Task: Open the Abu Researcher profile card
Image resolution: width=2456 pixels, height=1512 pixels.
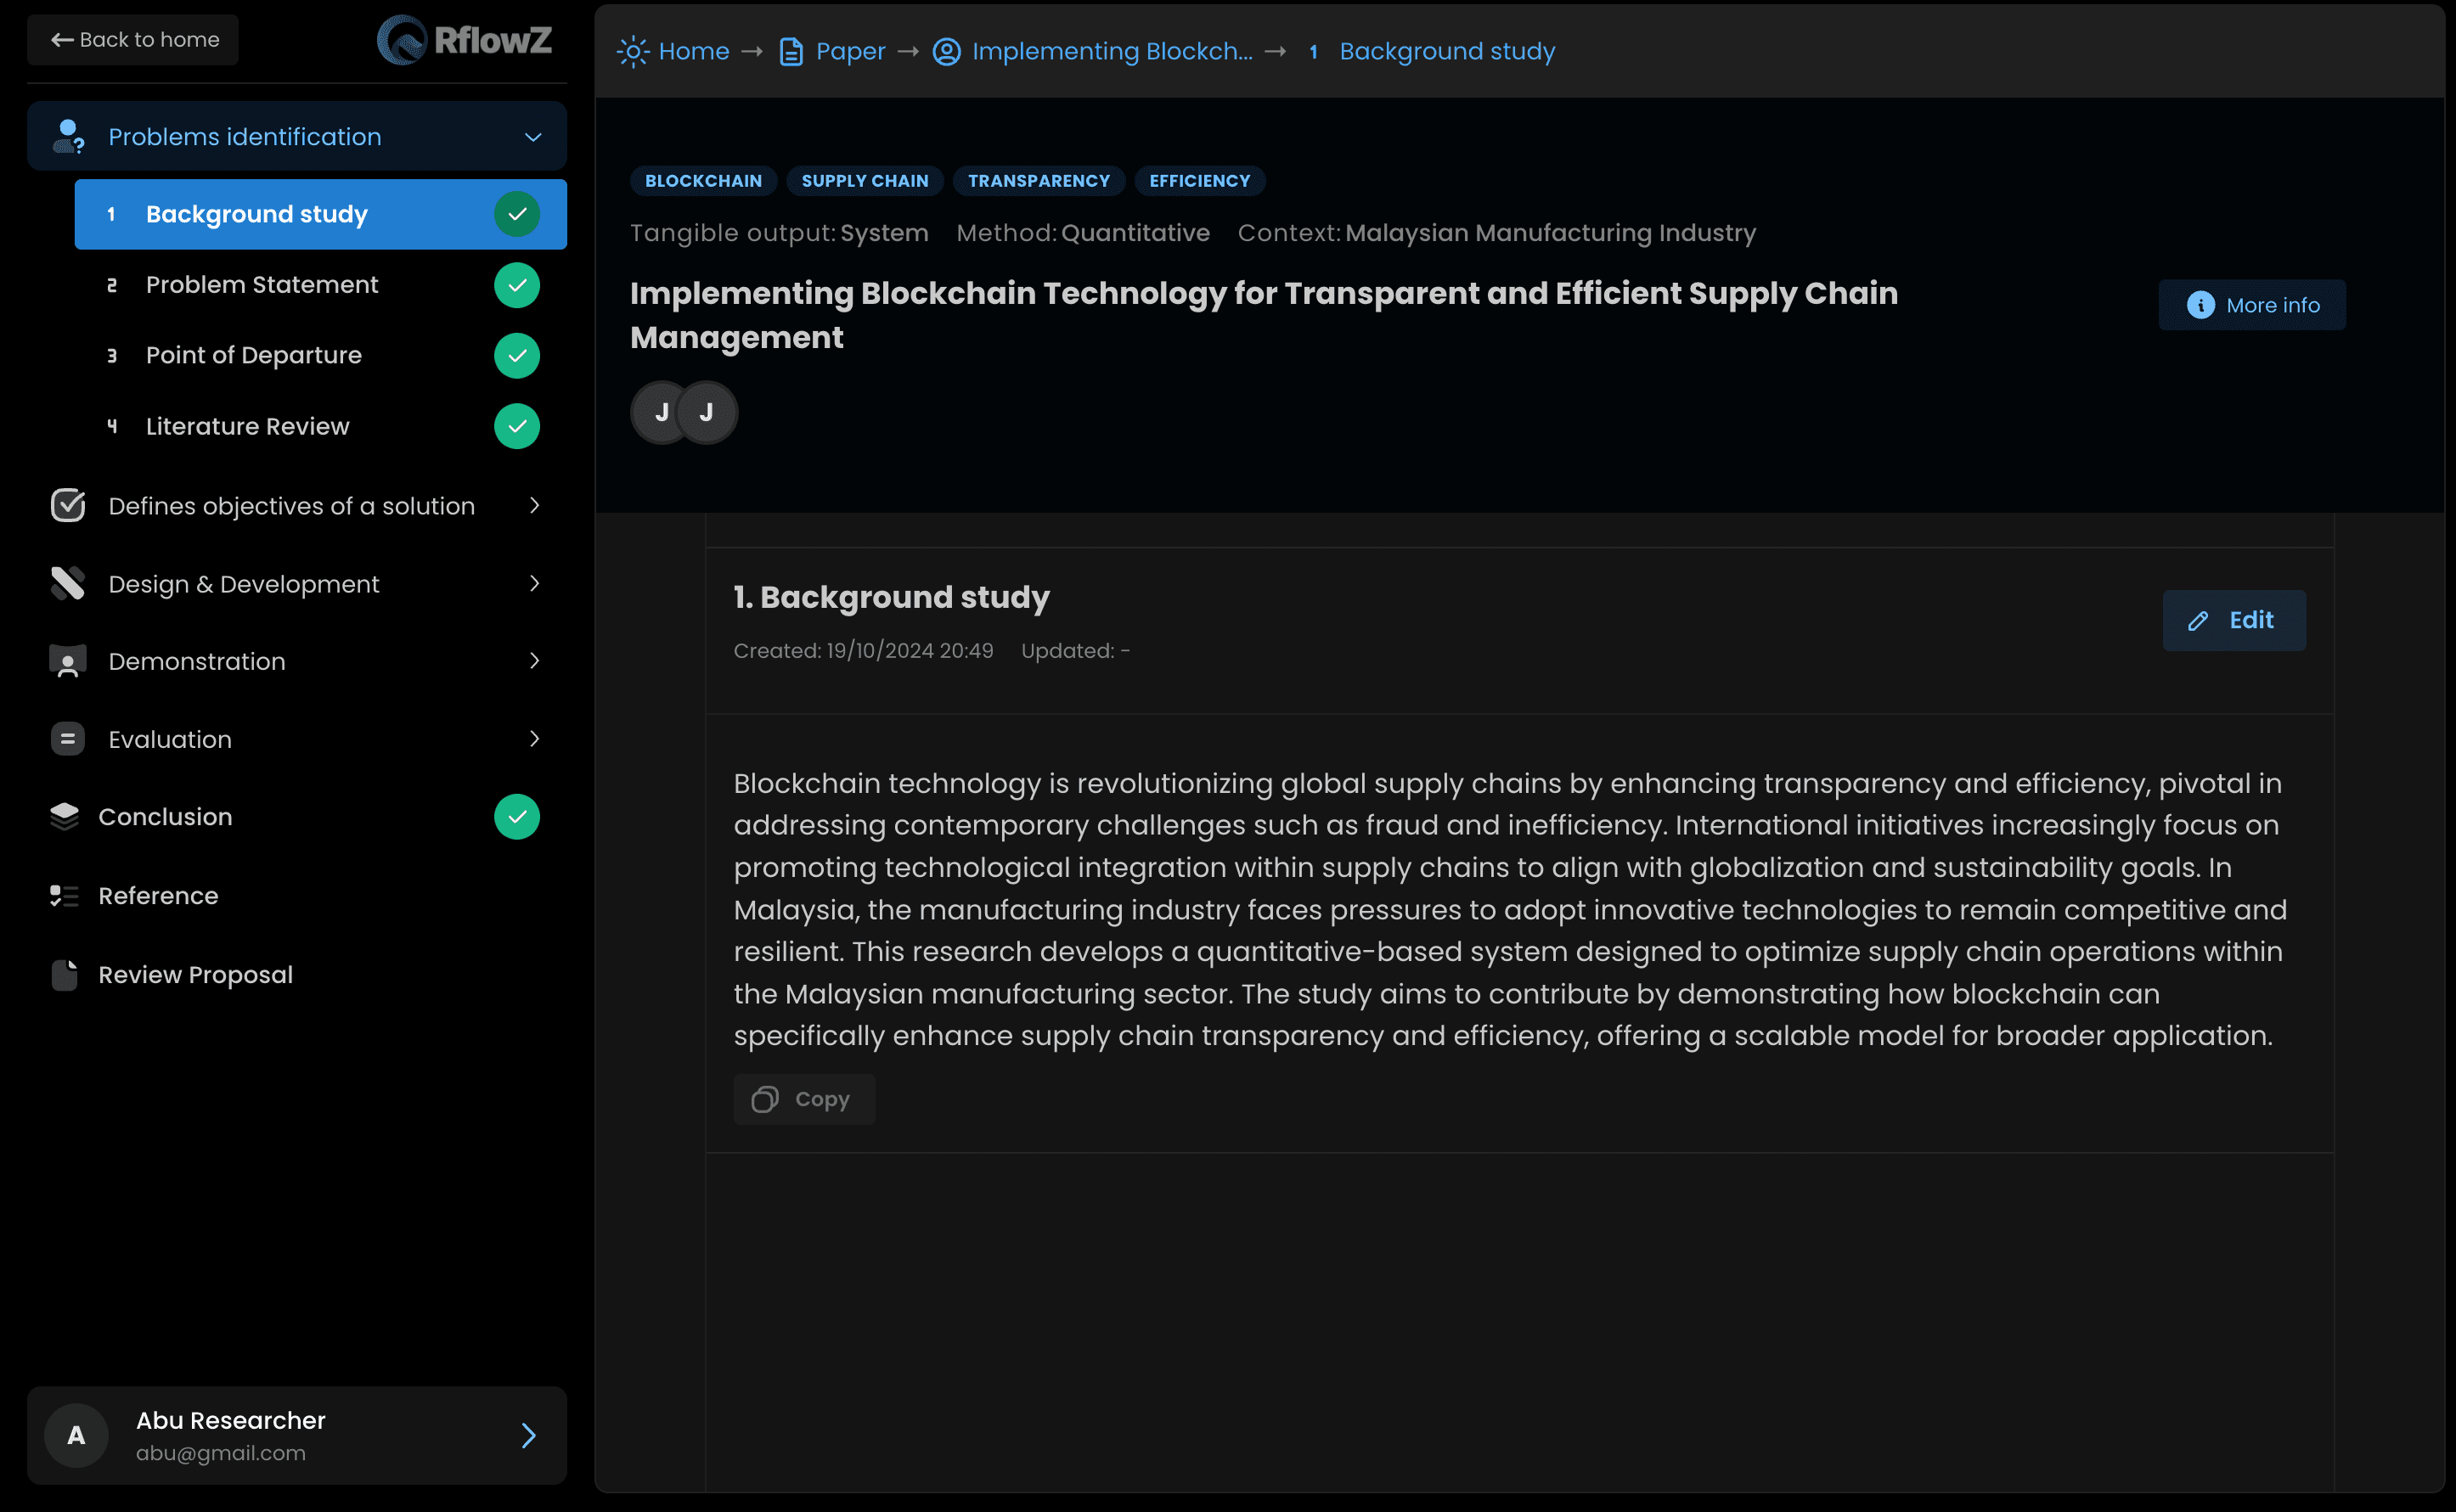Action: click(296, 1435)
